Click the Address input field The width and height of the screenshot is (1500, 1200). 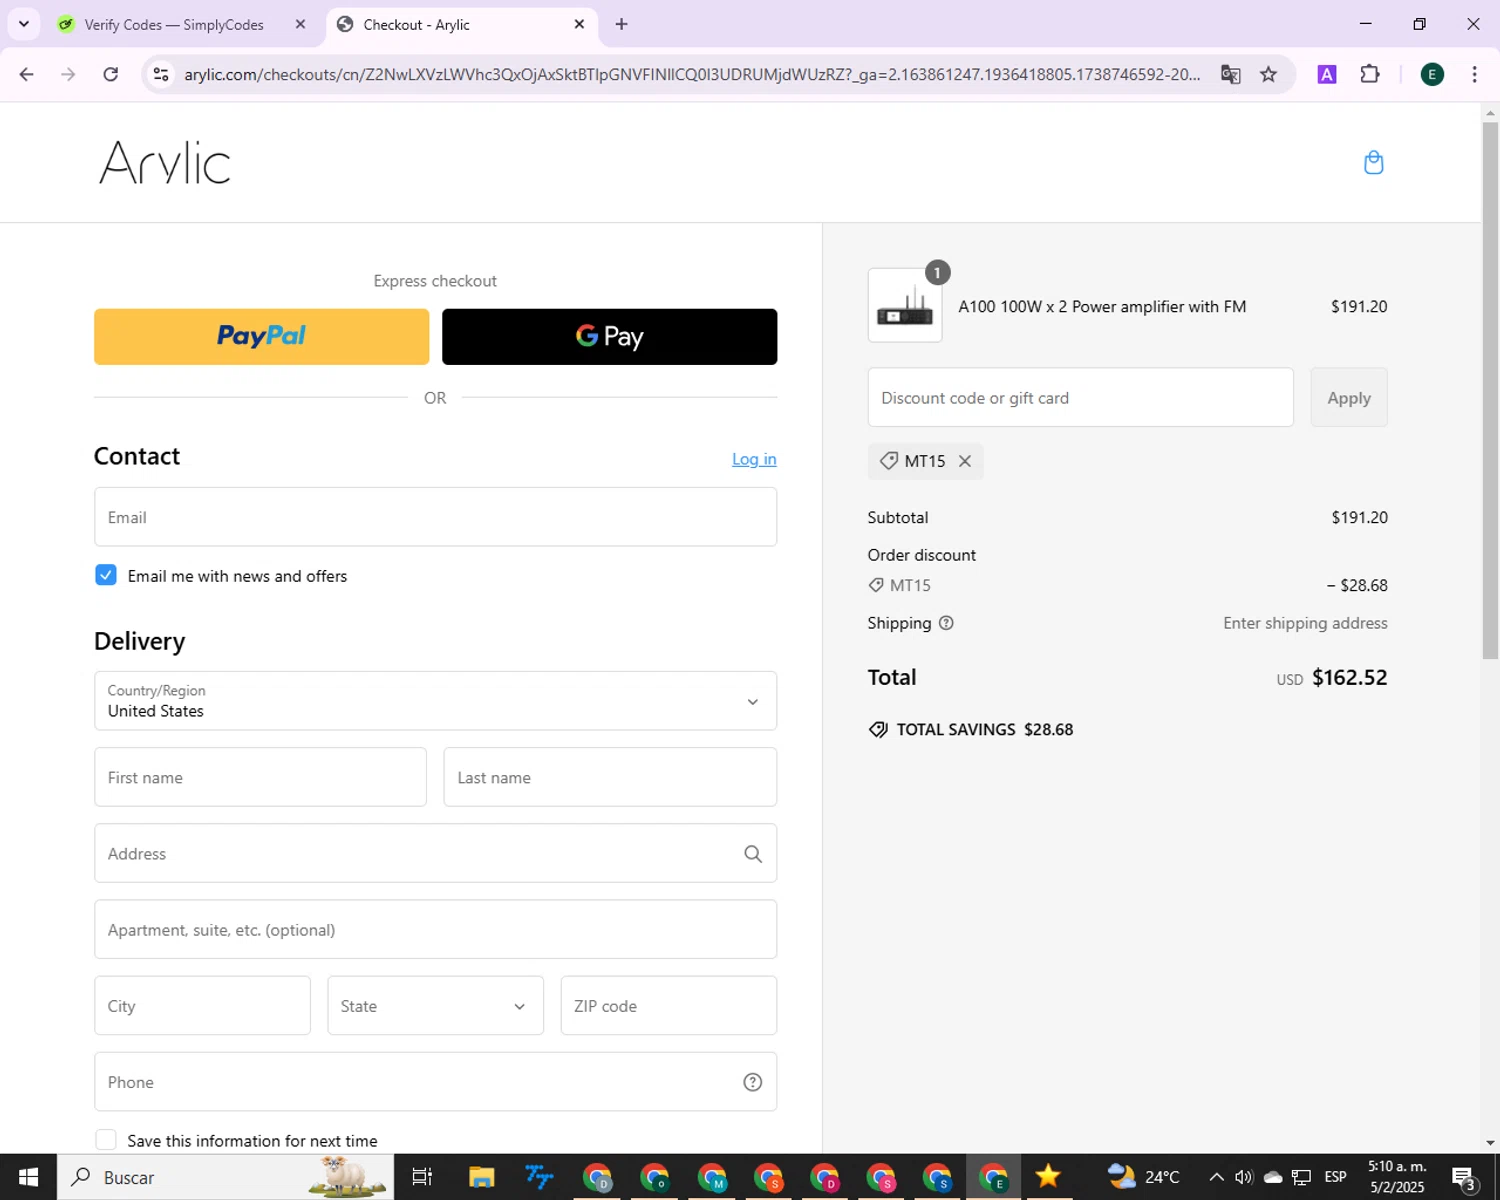click(435, 854)
